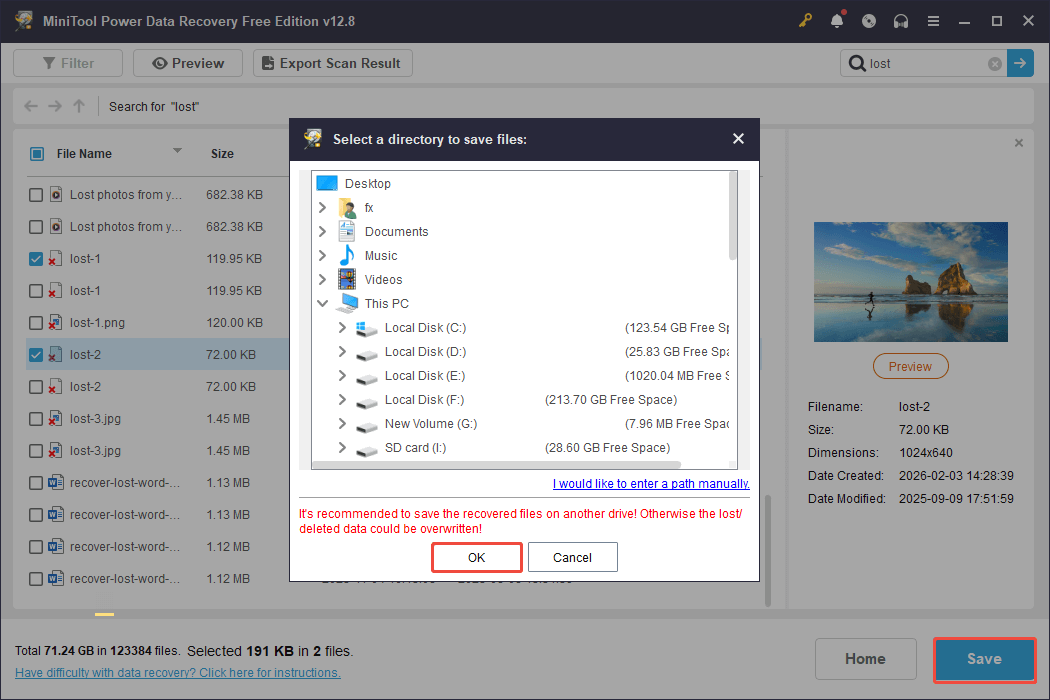1050x700 pixels.
Task: Open feedback using the headphones icon
Action: click(901, 20)
